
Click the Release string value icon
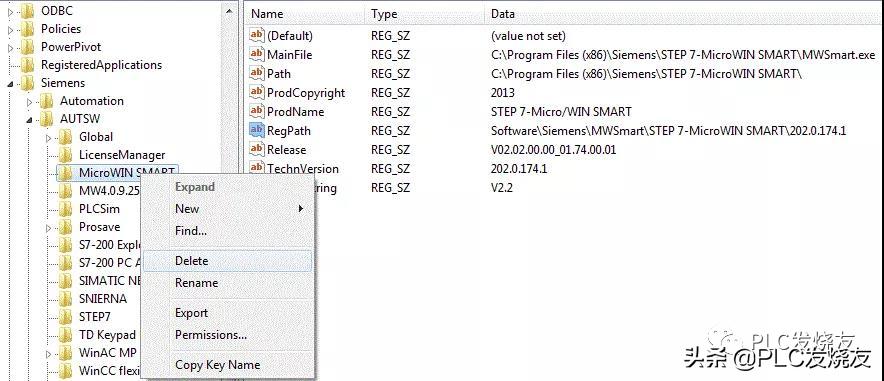pos(257,149)
